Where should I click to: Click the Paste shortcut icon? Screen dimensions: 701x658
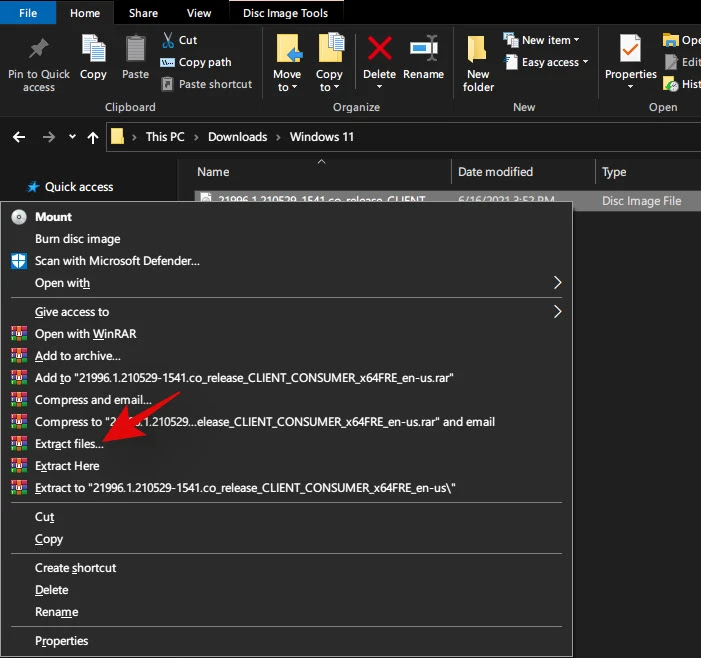click(167, 84)
